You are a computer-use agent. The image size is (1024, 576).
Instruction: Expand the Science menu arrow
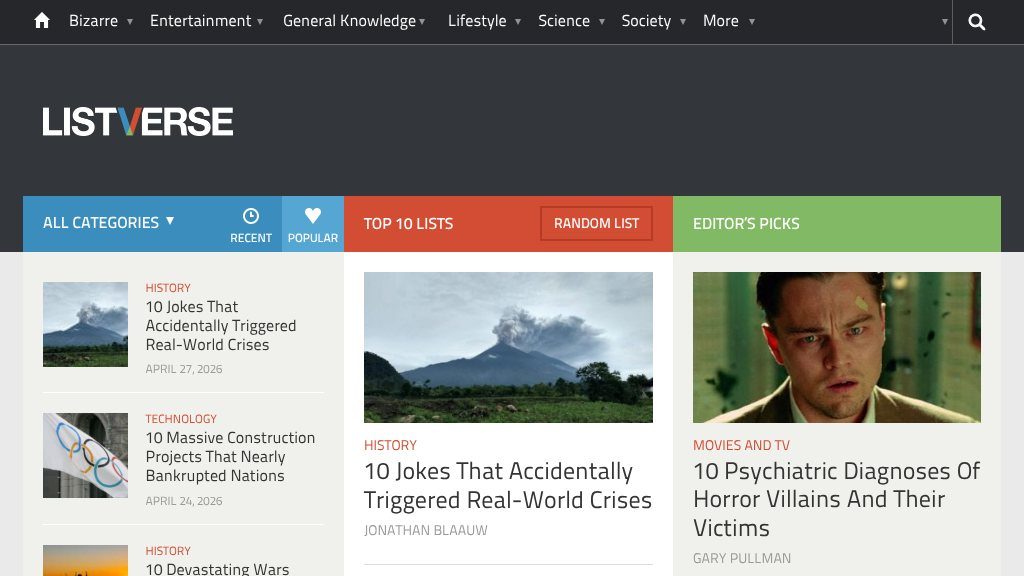click(x=602, y=22)
